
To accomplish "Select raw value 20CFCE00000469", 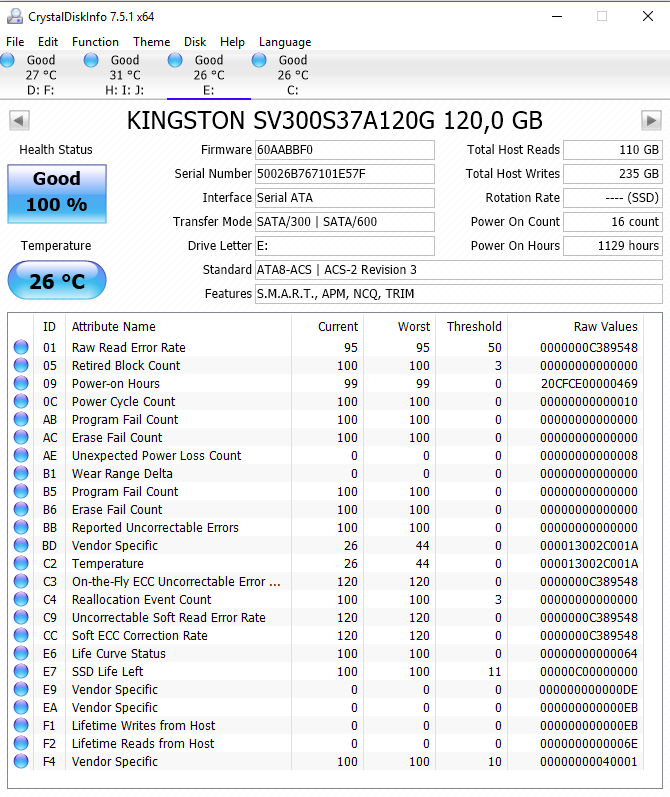I will 589,384.
